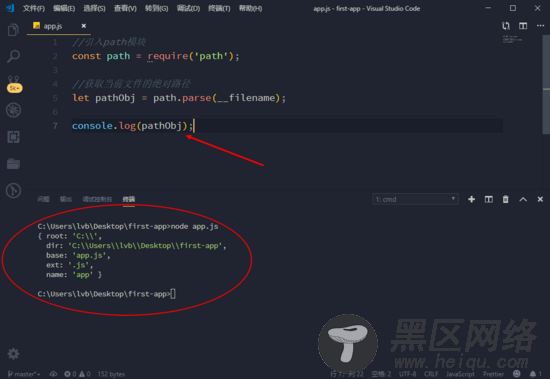Open the 转到(G) menu
Screen dimensions: 550x379
pyautogui.click(x=156, y=8)
